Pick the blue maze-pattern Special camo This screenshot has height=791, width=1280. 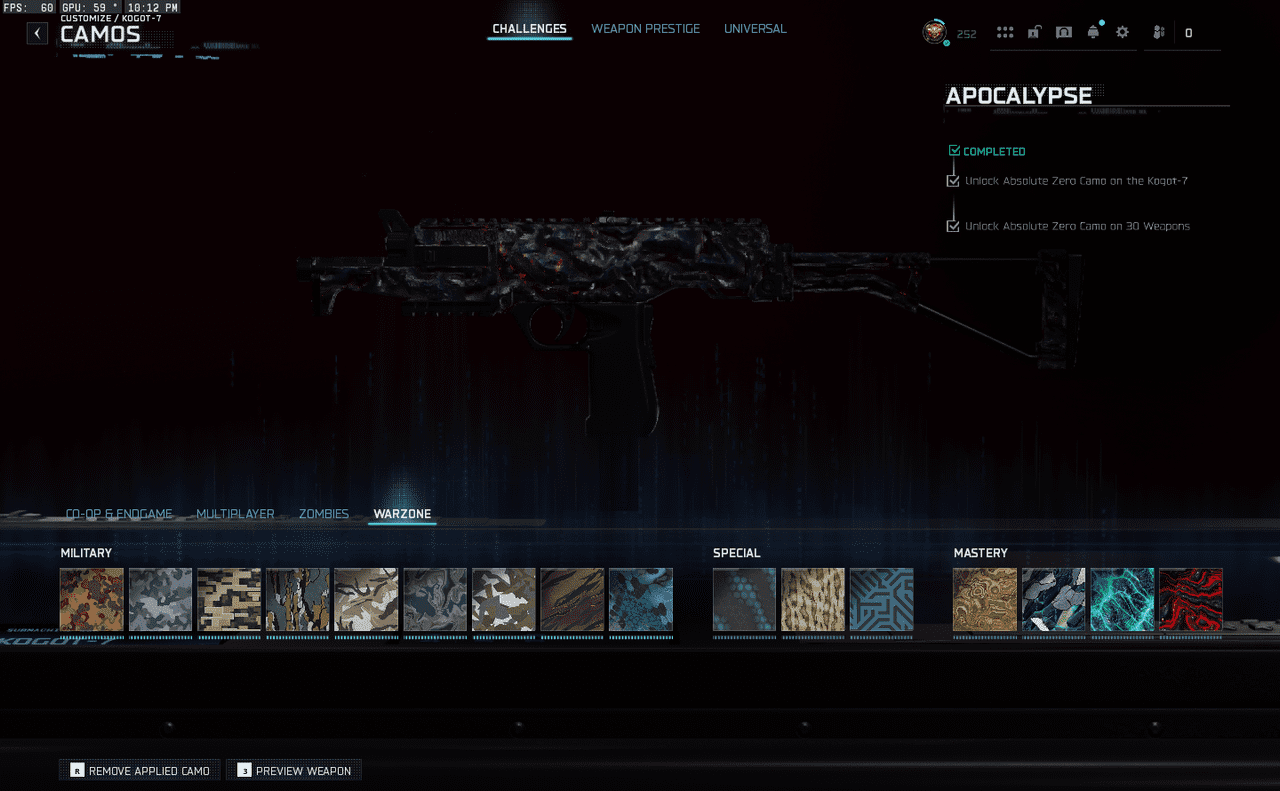point(881,600)
